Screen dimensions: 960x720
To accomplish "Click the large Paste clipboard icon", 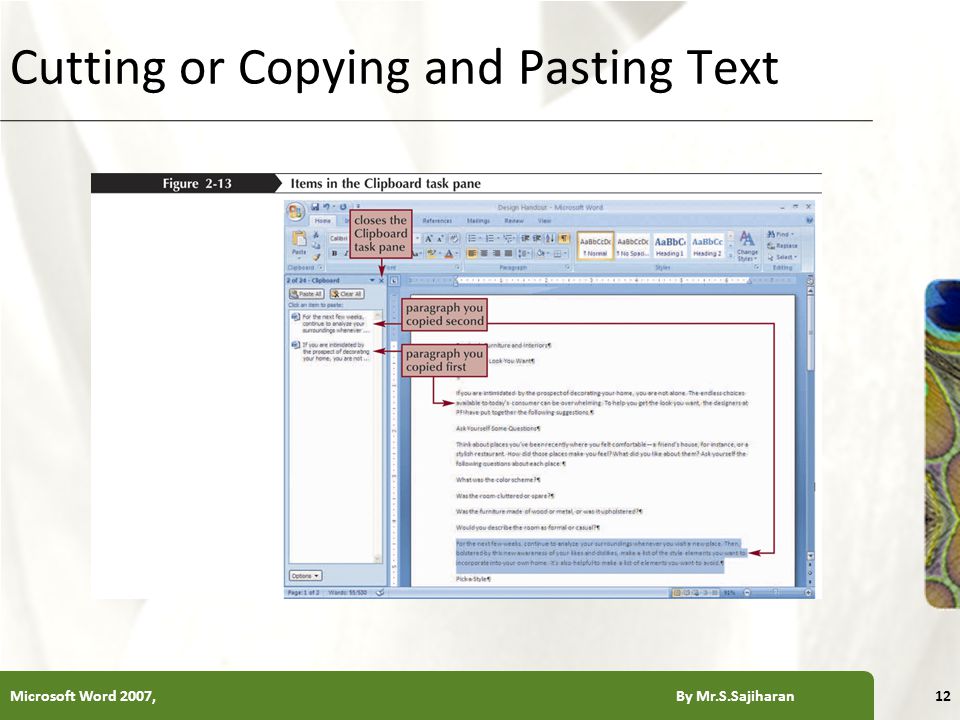I will point(299,240).
